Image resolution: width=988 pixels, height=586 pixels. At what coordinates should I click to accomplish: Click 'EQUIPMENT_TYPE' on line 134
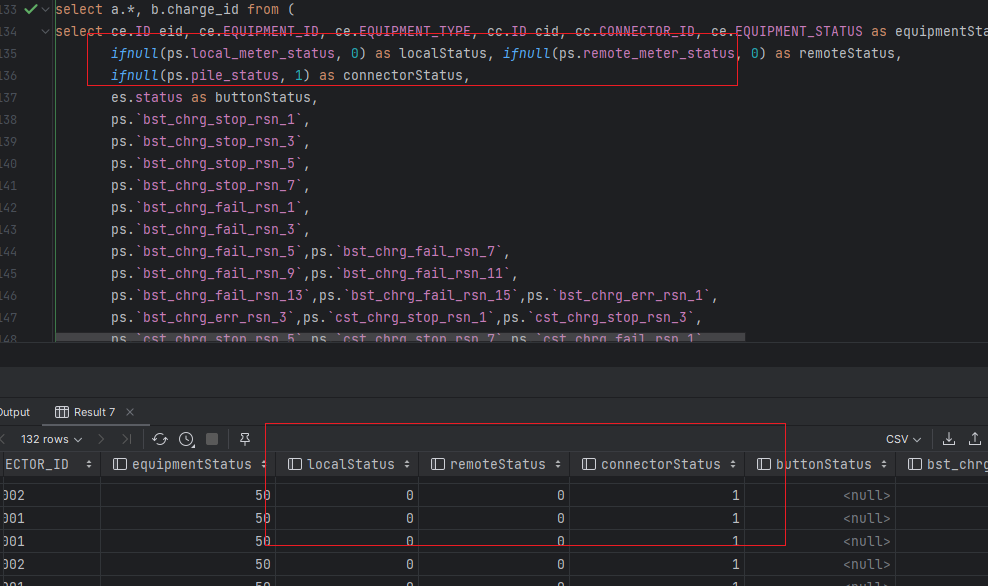415,32
